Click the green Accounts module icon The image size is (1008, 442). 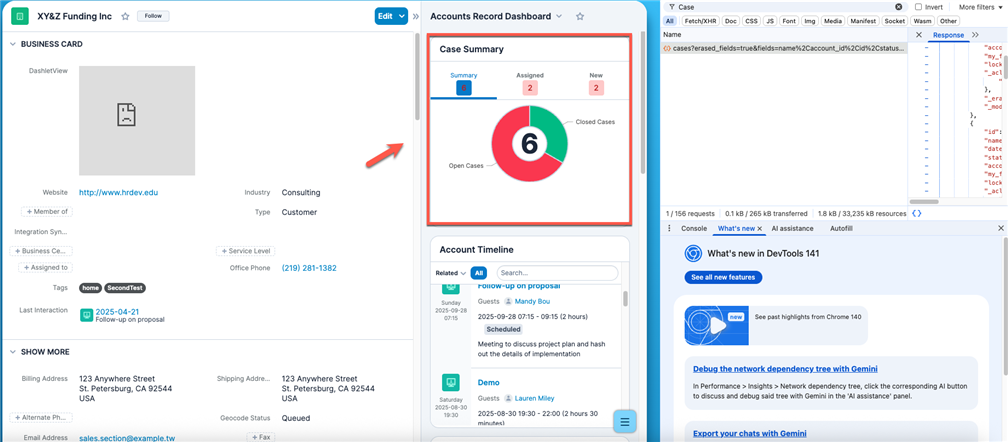pos(19,16)
